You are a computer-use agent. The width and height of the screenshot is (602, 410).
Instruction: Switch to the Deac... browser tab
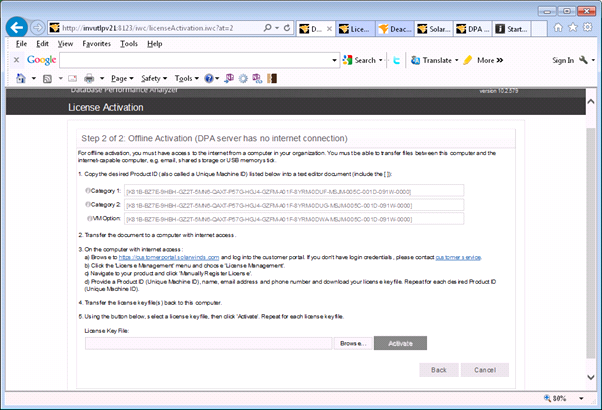coord(395,29)
